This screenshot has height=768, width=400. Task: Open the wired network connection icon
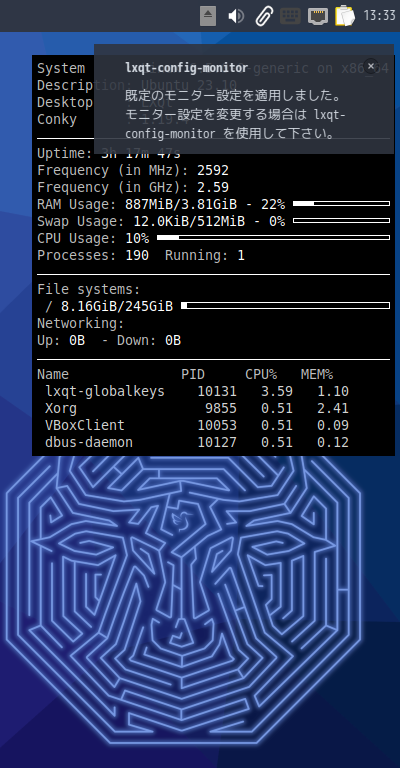(318, 16)
